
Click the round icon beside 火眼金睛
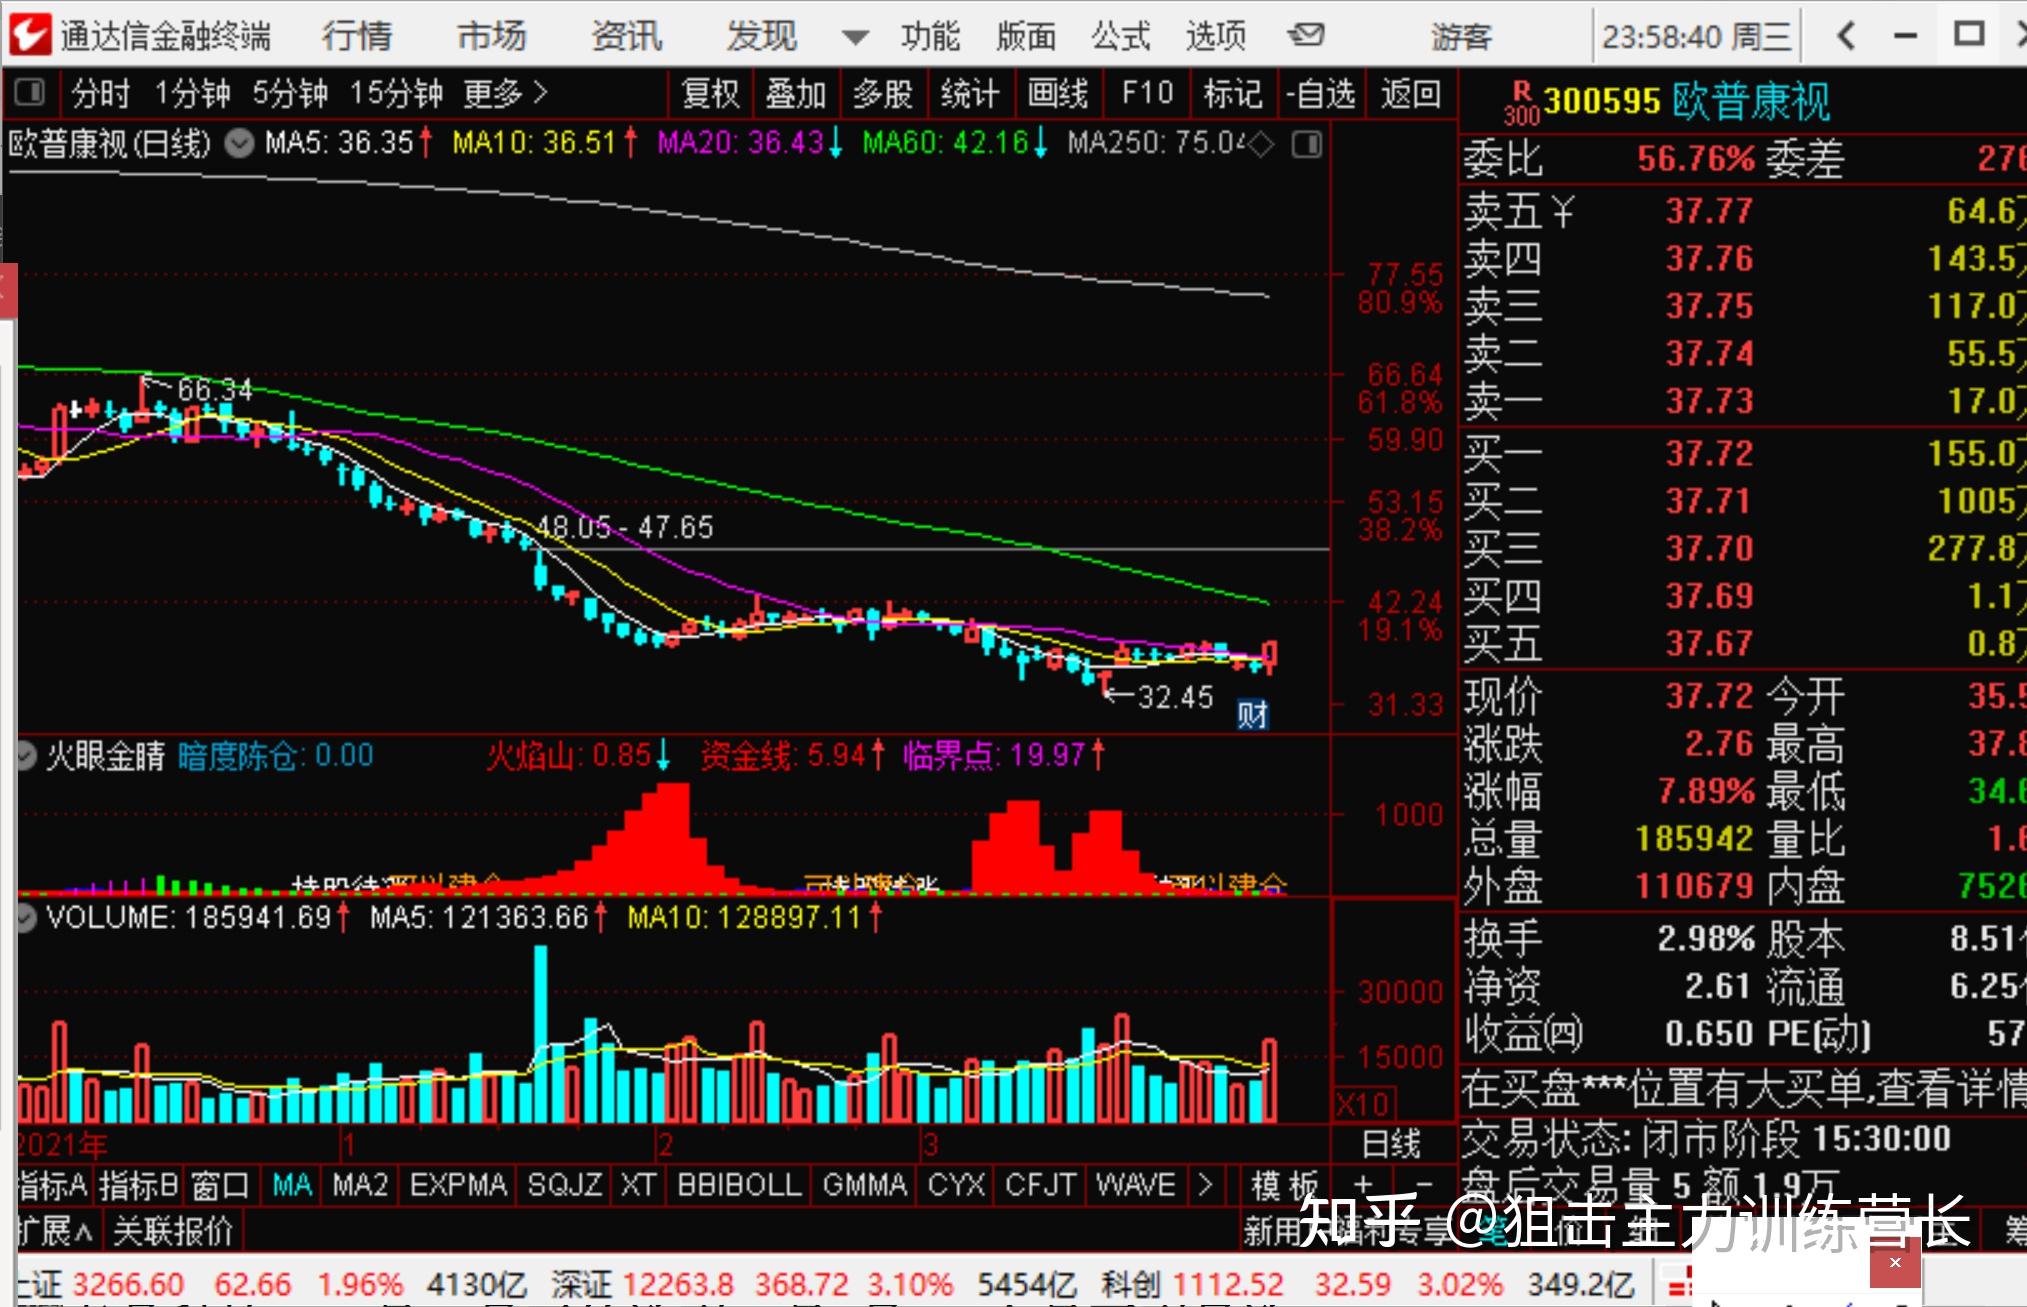[x=27, y=756]
